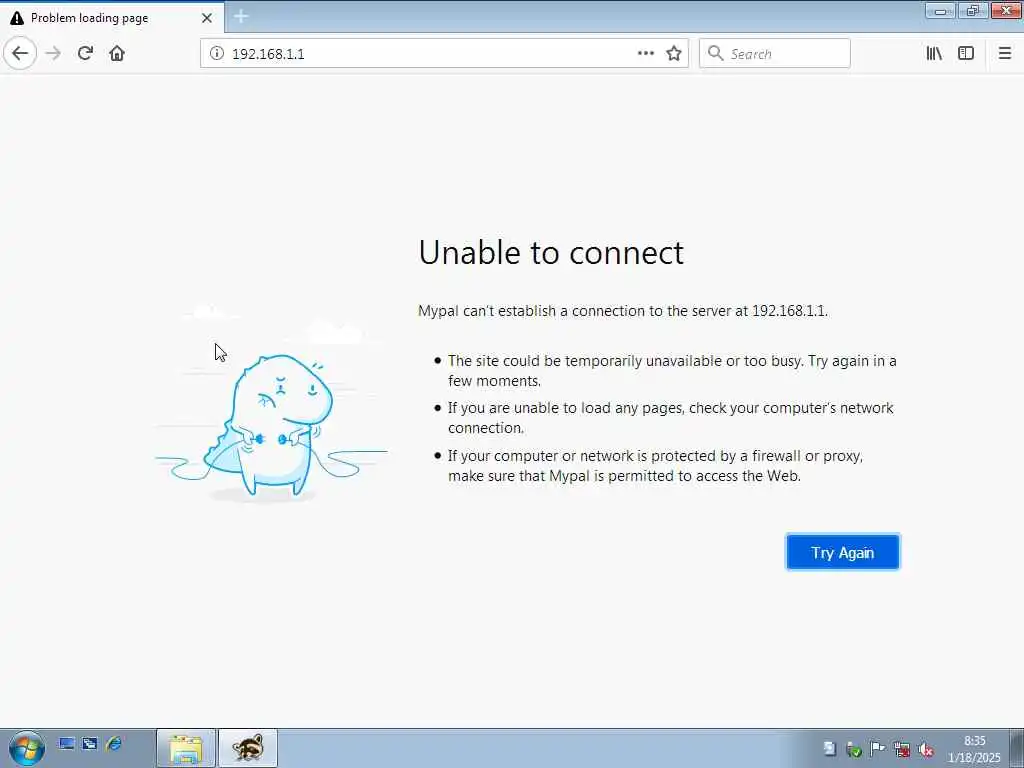Click Try Again to retry the connection
The image size is (1024, 768).
[x=842, y=552]
